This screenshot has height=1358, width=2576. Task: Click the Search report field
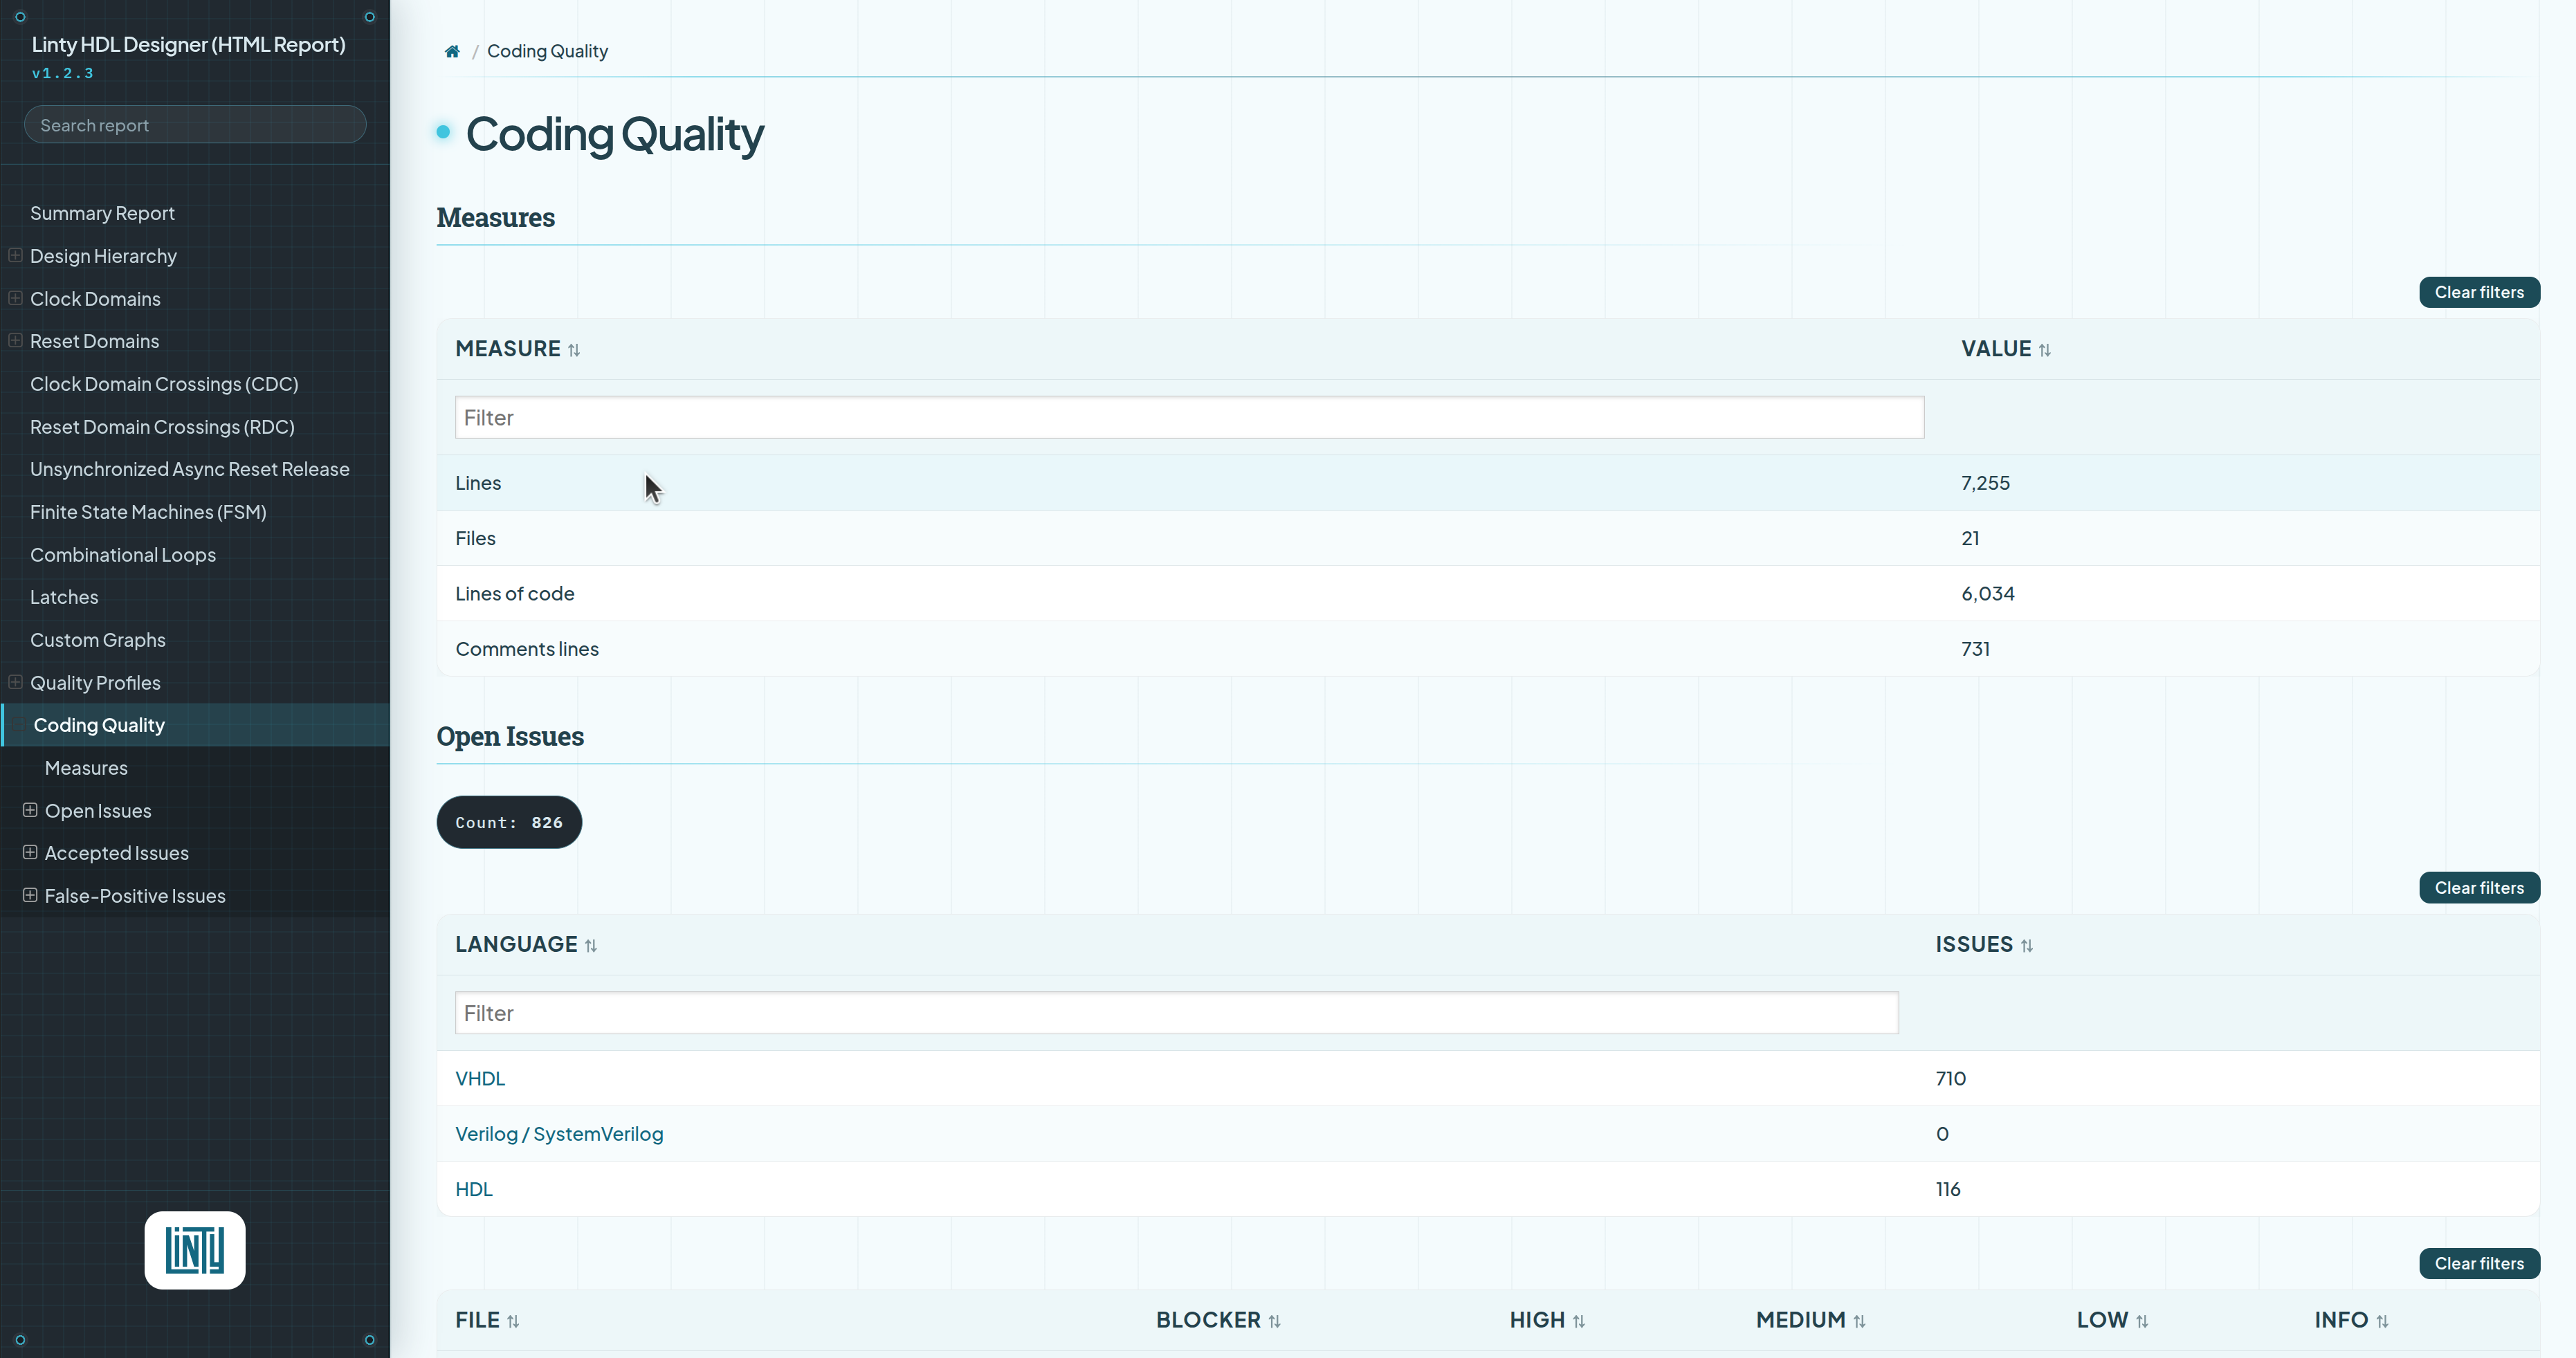click(x=195, y=125)
